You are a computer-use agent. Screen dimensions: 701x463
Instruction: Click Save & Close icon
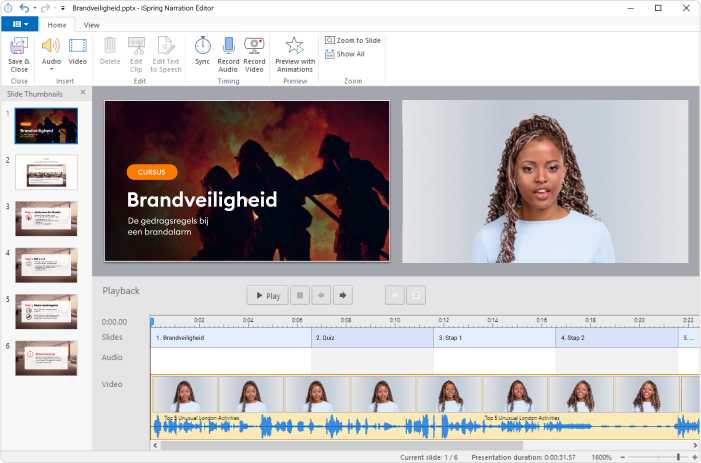point(19,46)
